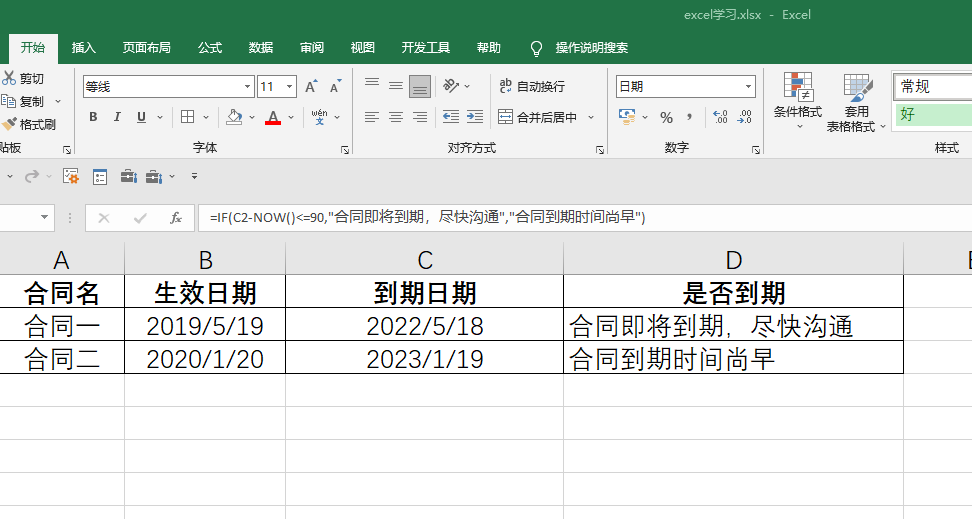Decrease decimal places
Screen dimensions: 972x519
tap(744, 117)
